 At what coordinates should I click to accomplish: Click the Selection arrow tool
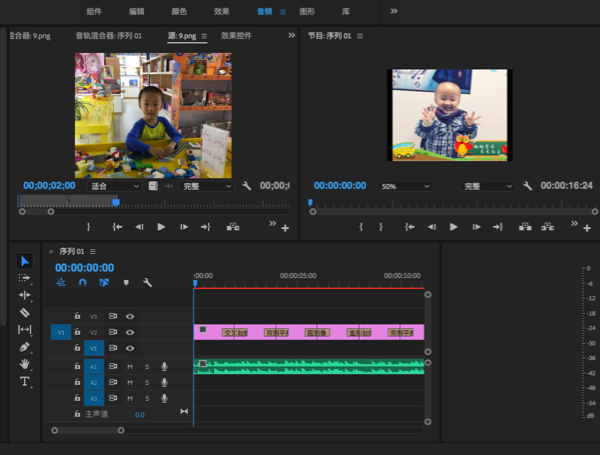(x=25, y=261)
